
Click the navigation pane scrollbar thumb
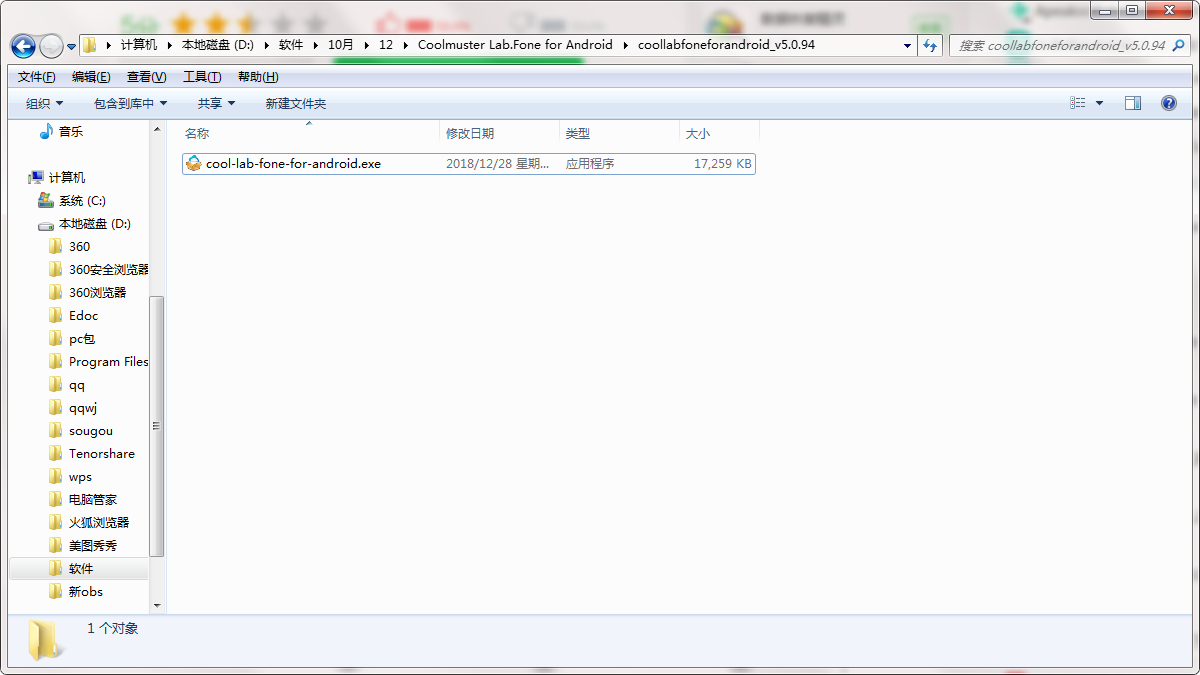[157, 426]
